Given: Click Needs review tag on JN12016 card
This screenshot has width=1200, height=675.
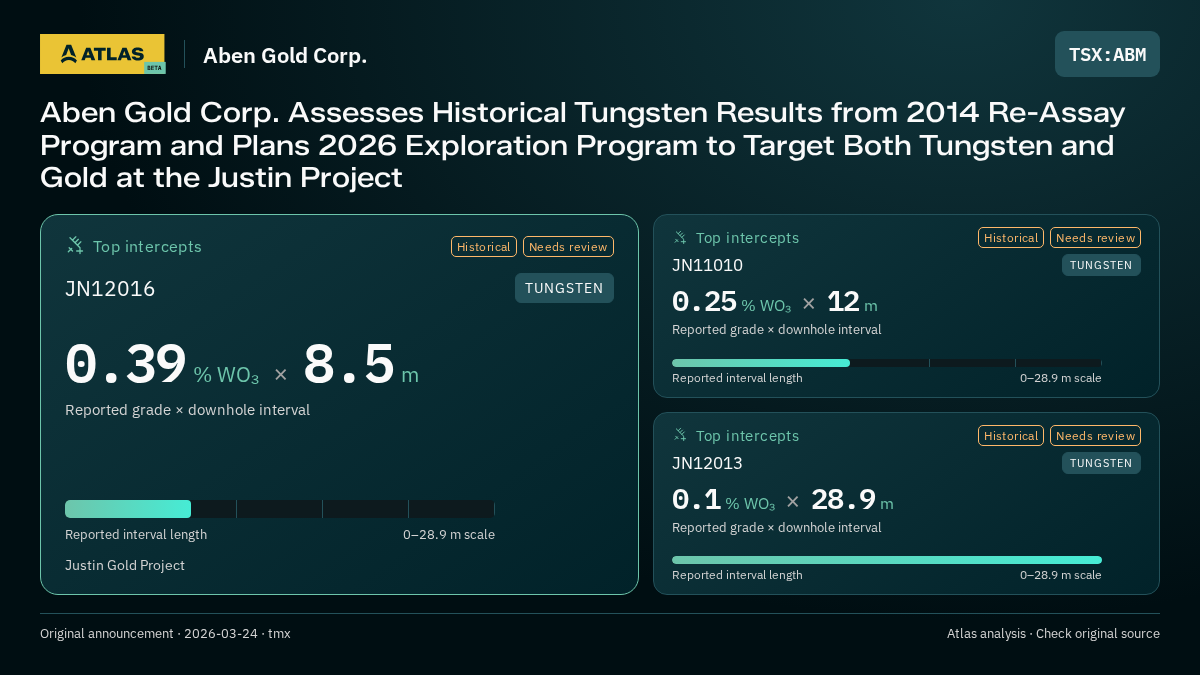Looking at the screenshot, I should [x=568, y=247].
